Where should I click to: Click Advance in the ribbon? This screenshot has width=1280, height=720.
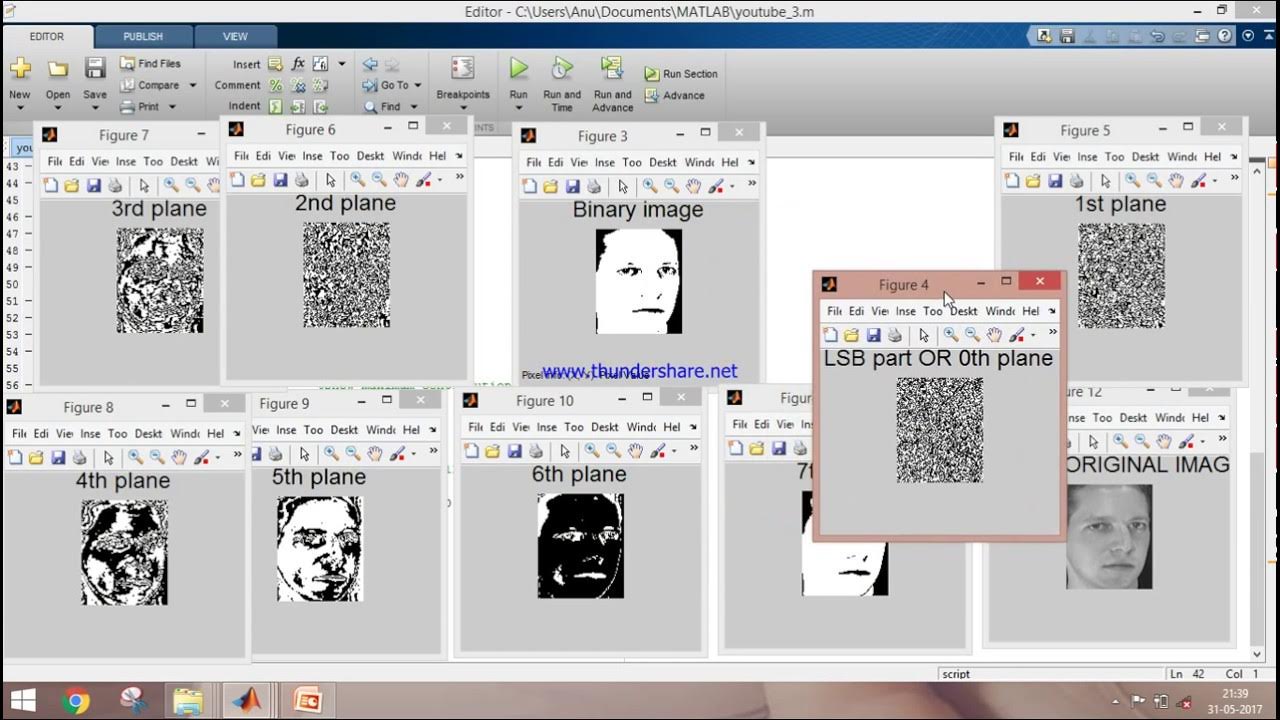[x=675, y=96]
